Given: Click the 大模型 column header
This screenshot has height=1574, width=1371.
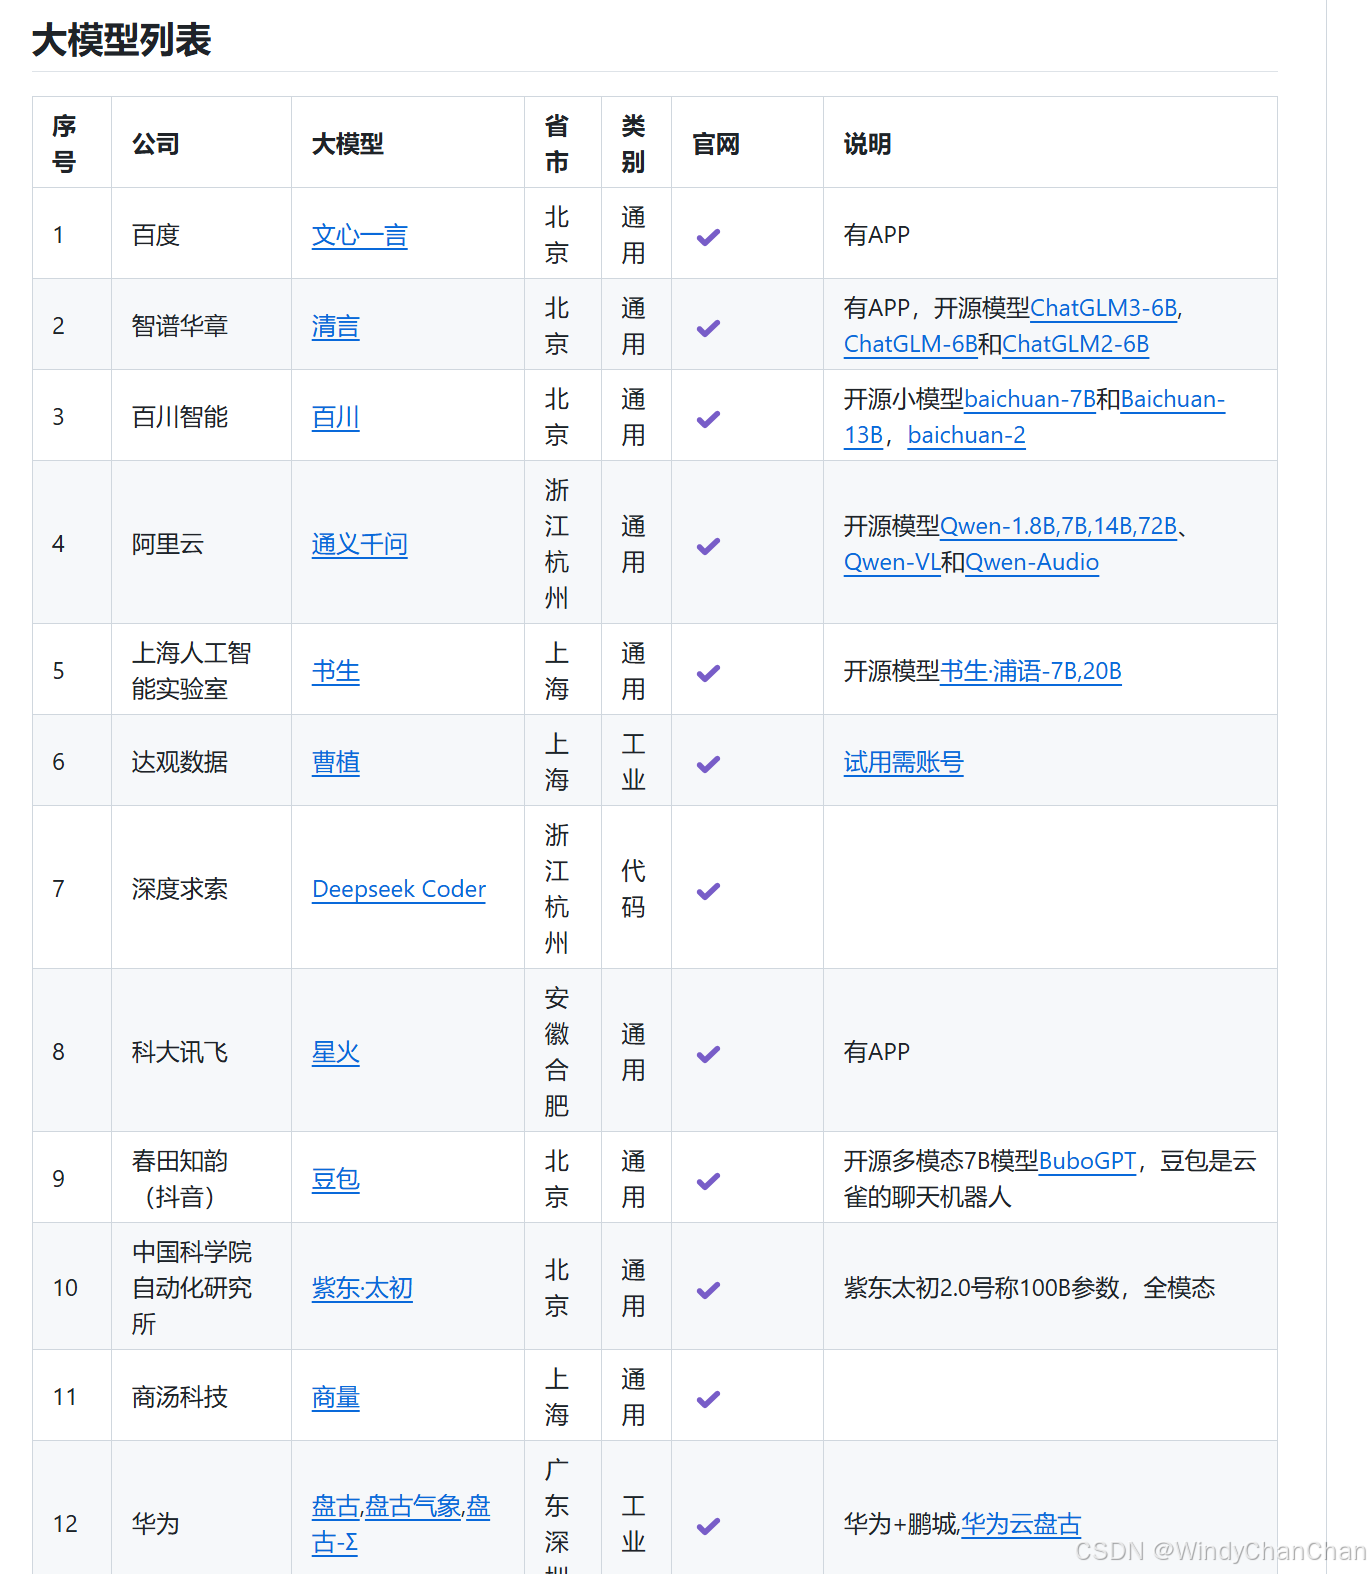Looking at the screenshot, I should [348, 144].
